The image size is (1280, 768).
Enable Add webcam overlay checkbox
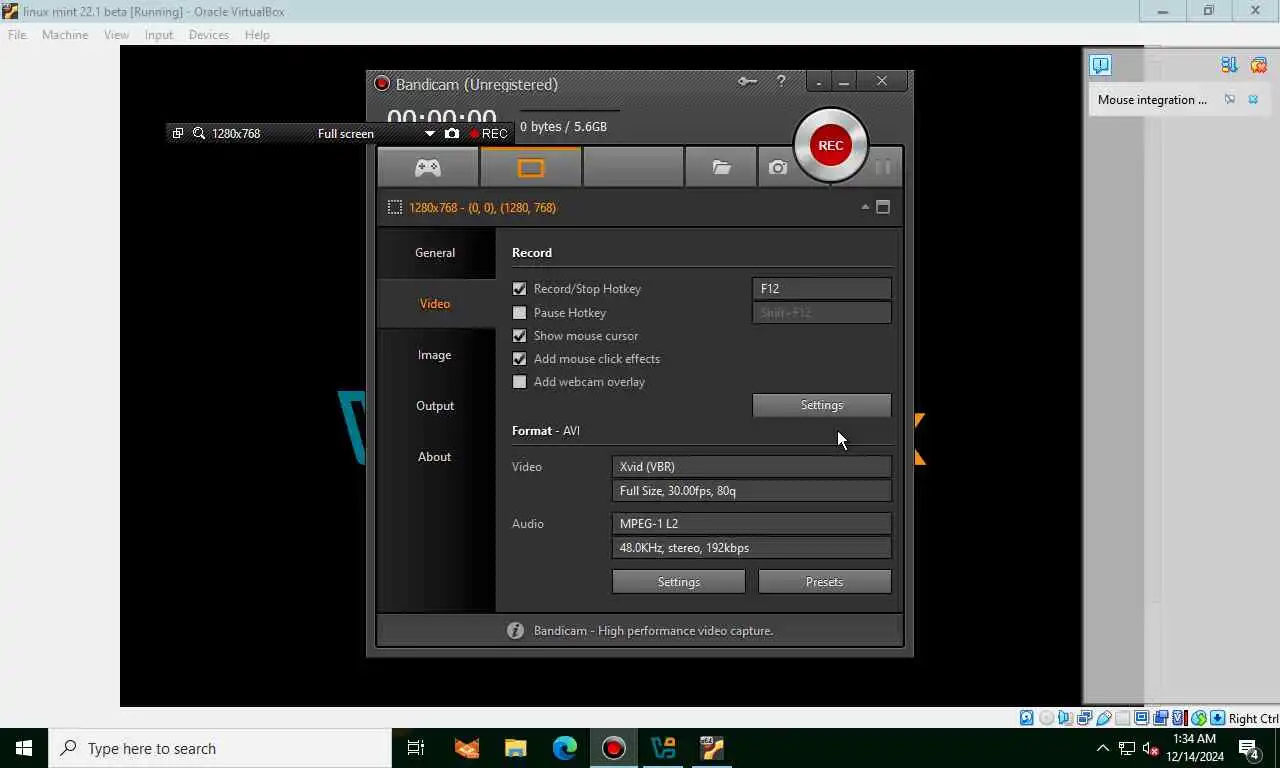pos(519,382)
